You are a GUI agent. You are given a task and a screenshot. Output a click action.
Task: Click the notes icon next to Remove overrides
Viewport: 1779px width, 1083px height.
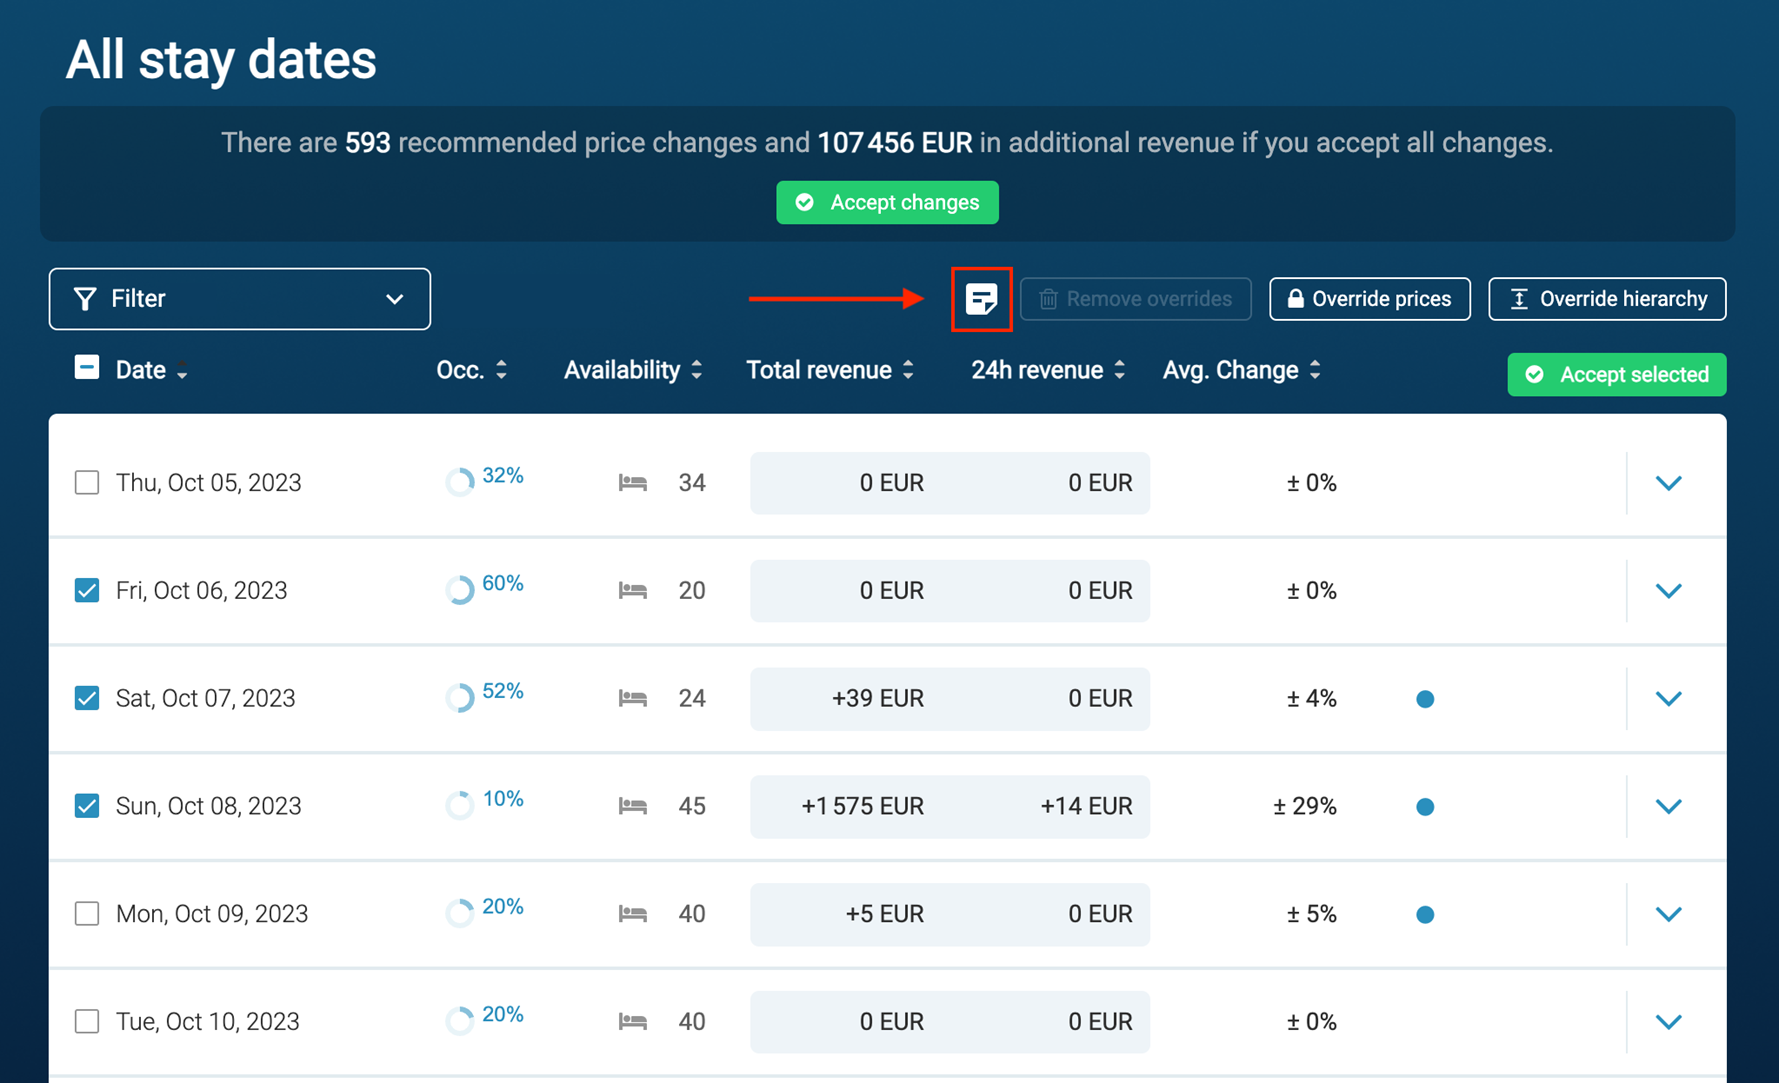(981, 299)
